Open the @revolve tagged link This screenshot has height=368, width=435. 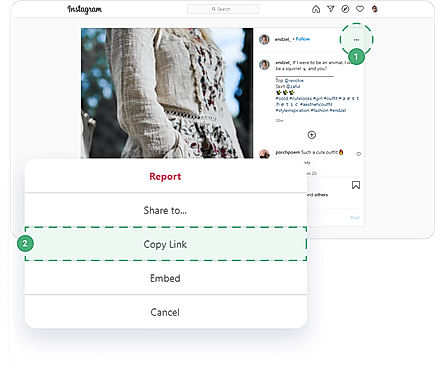click(294, 80)
